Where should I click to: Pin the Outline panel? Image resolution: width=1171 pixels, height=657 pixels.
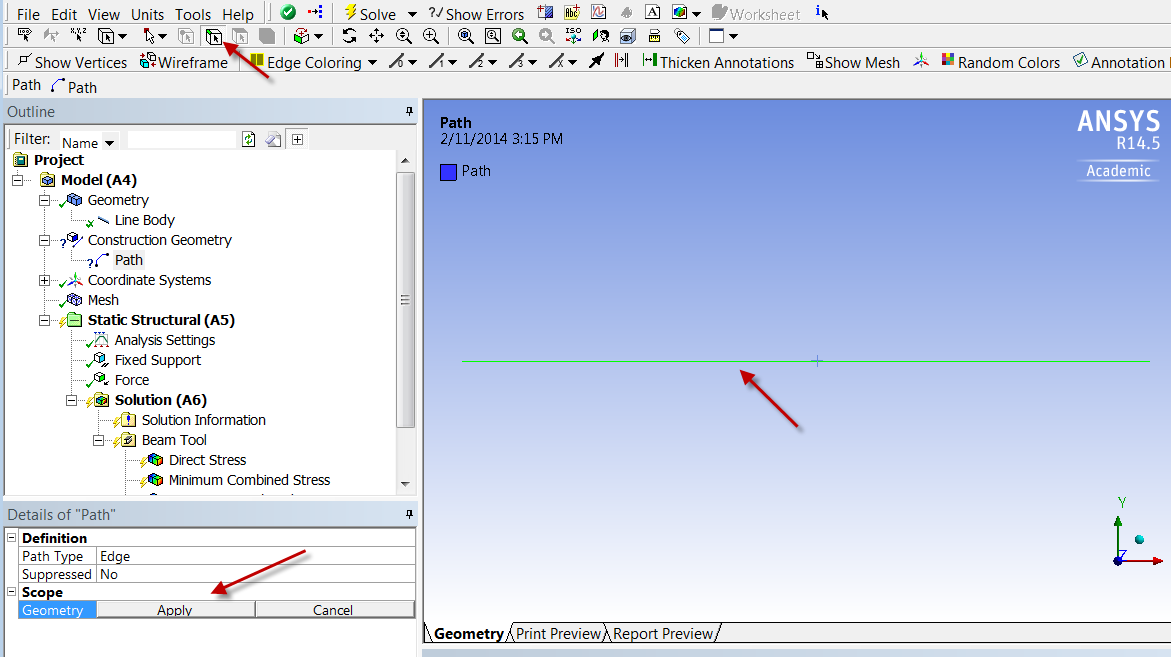(x=409, y=111)
